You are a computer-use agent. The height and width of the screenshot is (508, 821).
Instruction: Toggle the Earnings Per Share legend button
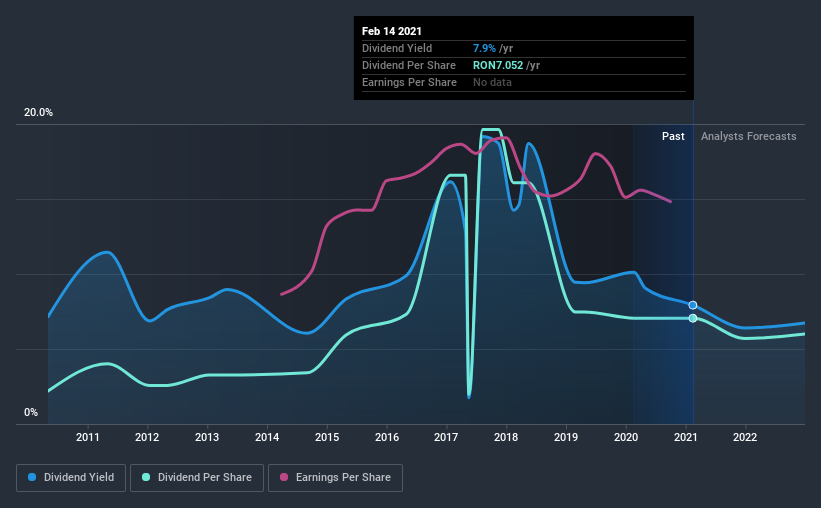[335, 478]
